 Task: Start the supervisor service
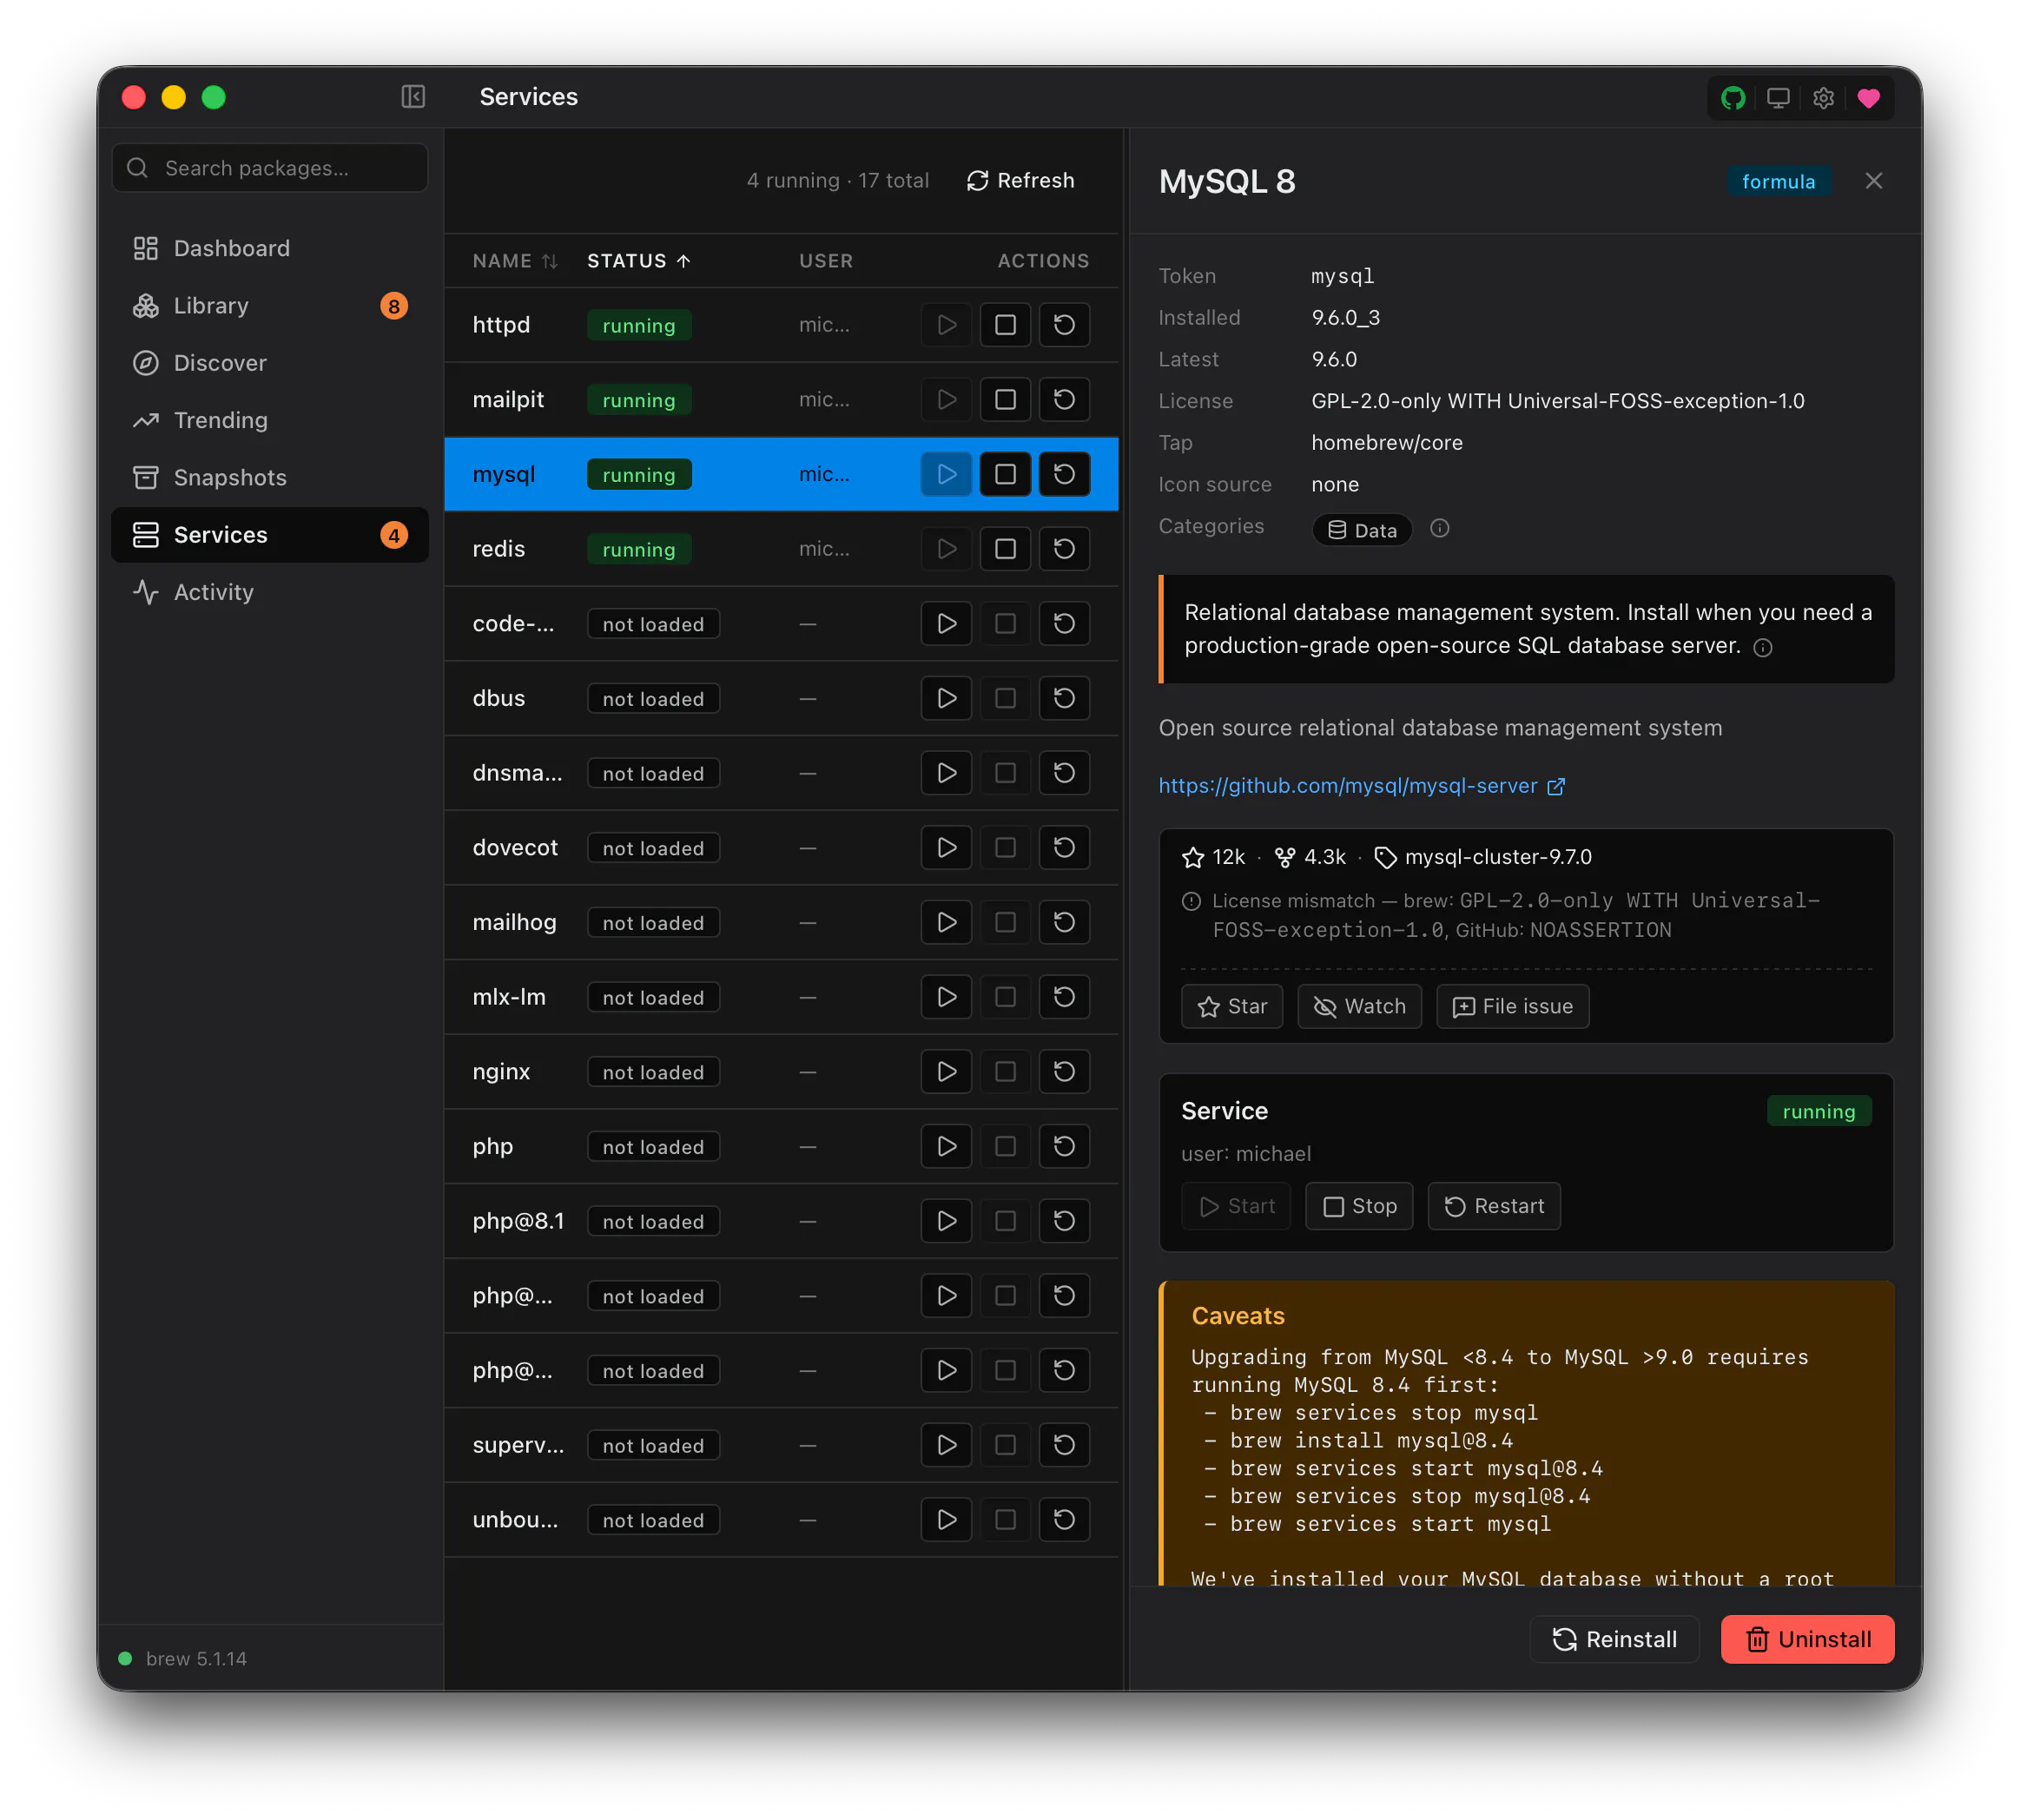pos(946,1445)
